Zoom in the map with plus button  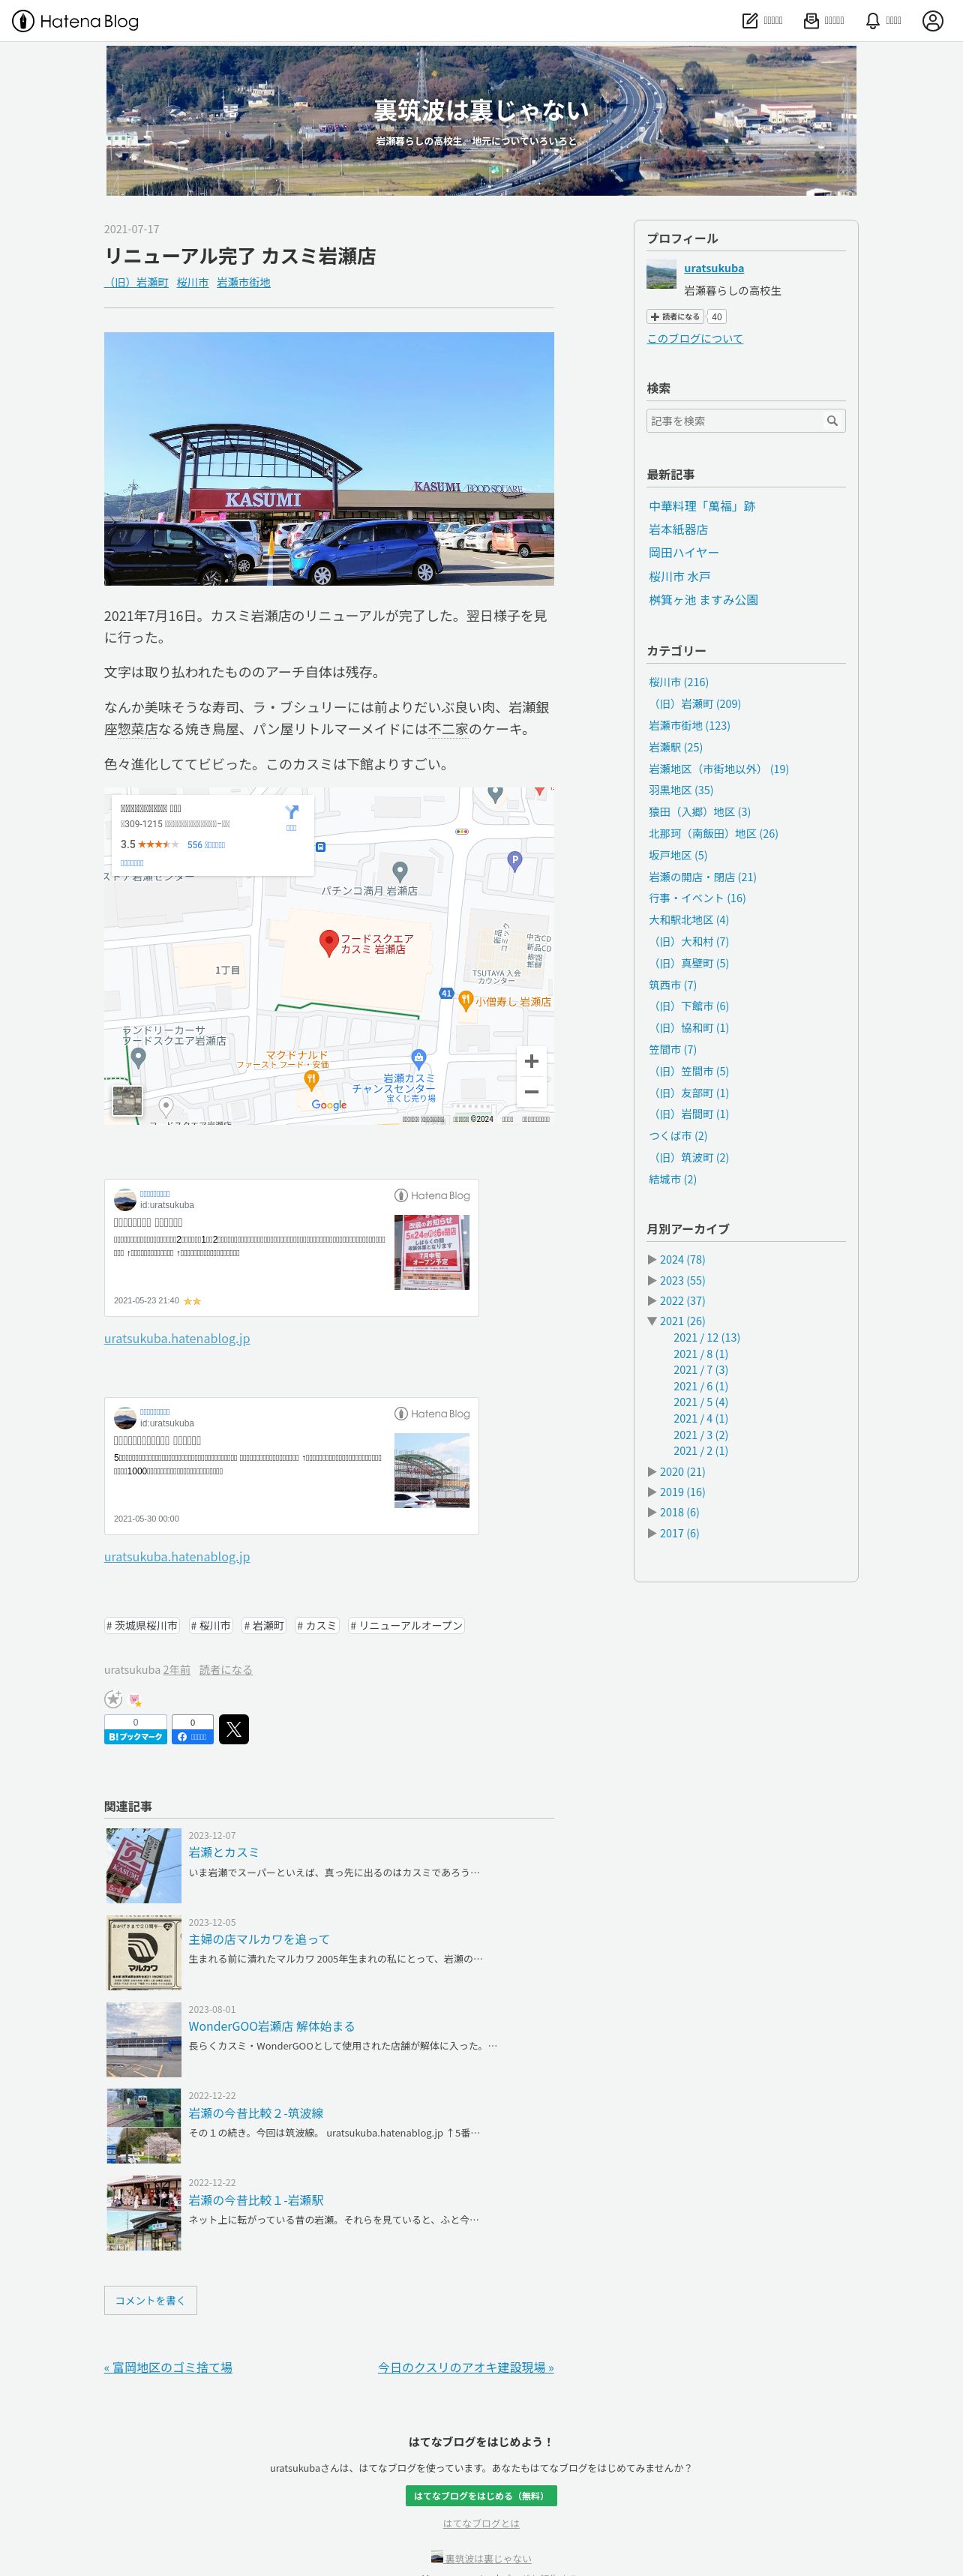click(531, 1061)
